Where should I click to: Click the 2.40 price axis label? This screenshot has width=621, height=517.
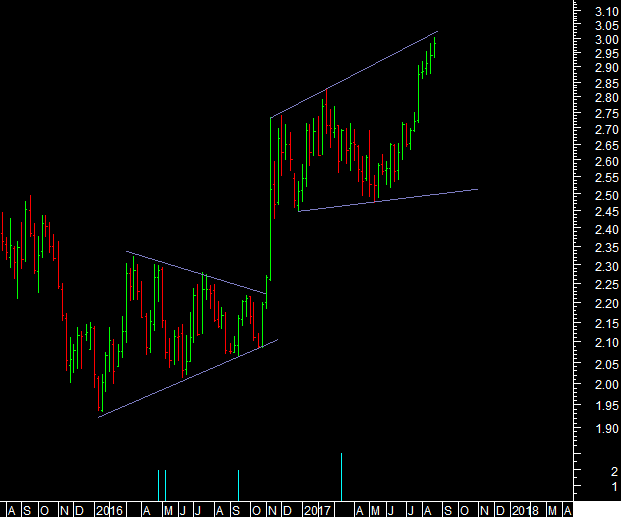(x=607, y=229)
